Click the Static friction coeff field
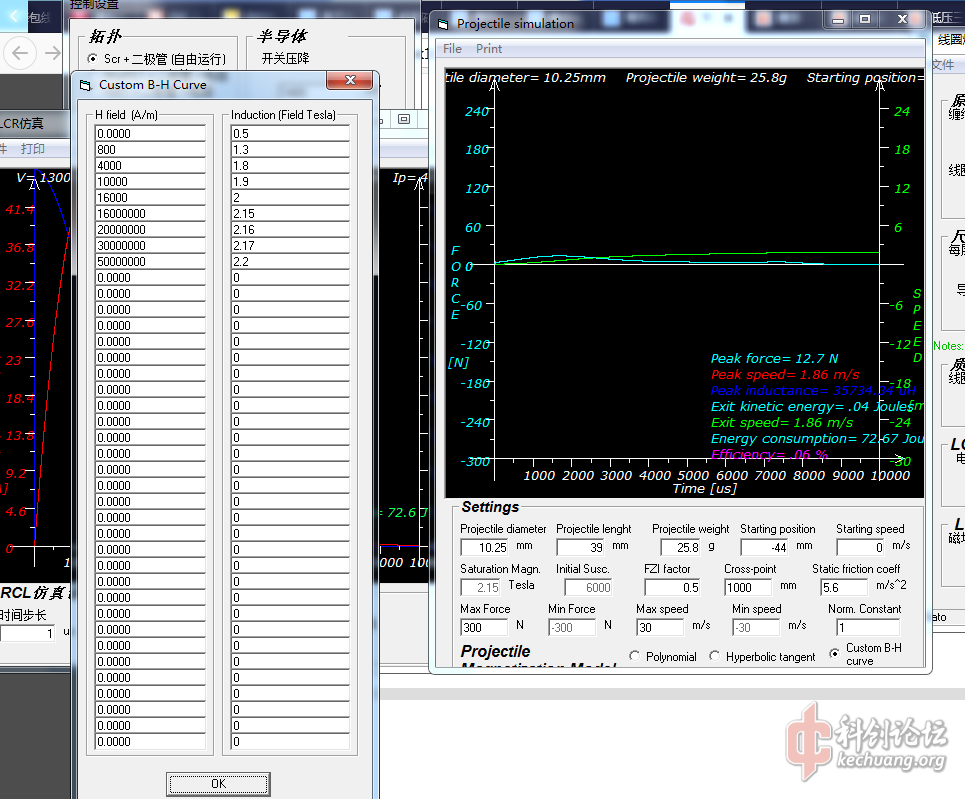The width and height of the screenshot is (965, 799). click(x=842, y=587)
